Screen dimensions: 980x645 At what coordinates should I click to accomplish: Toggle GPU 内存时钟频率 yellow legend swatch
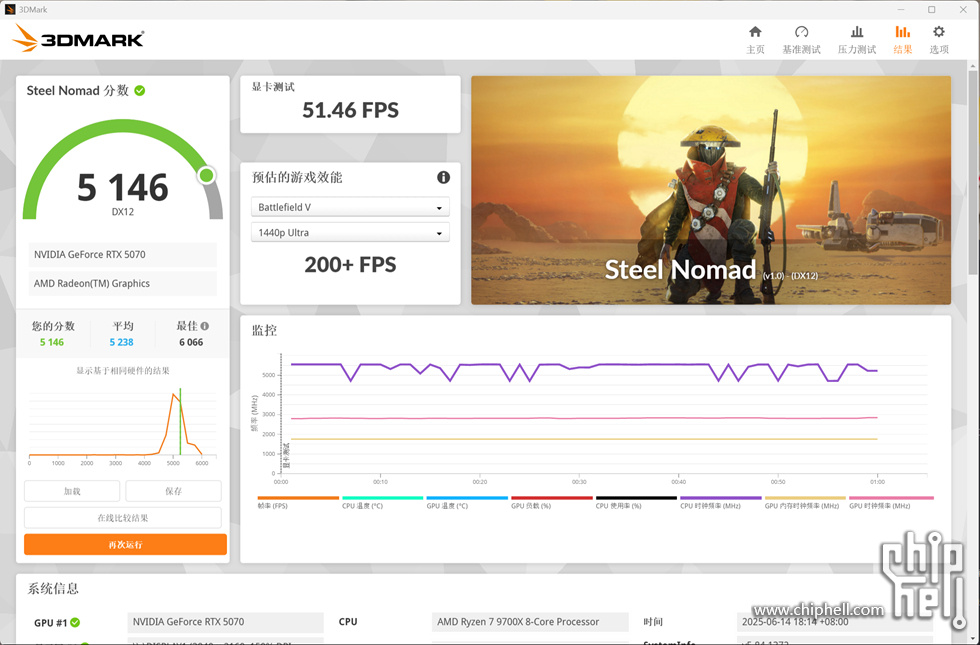click(805, 498)
